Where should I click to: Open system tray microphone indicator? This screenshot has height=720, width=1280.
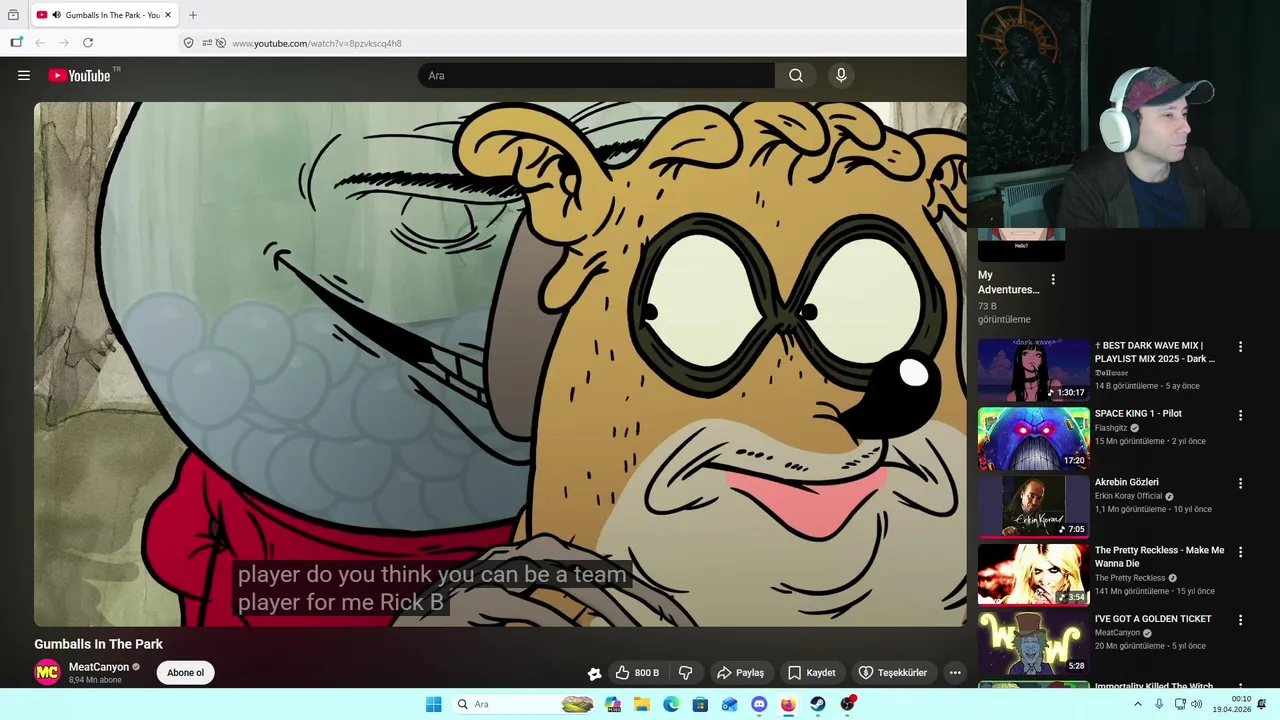[1159, 704]
